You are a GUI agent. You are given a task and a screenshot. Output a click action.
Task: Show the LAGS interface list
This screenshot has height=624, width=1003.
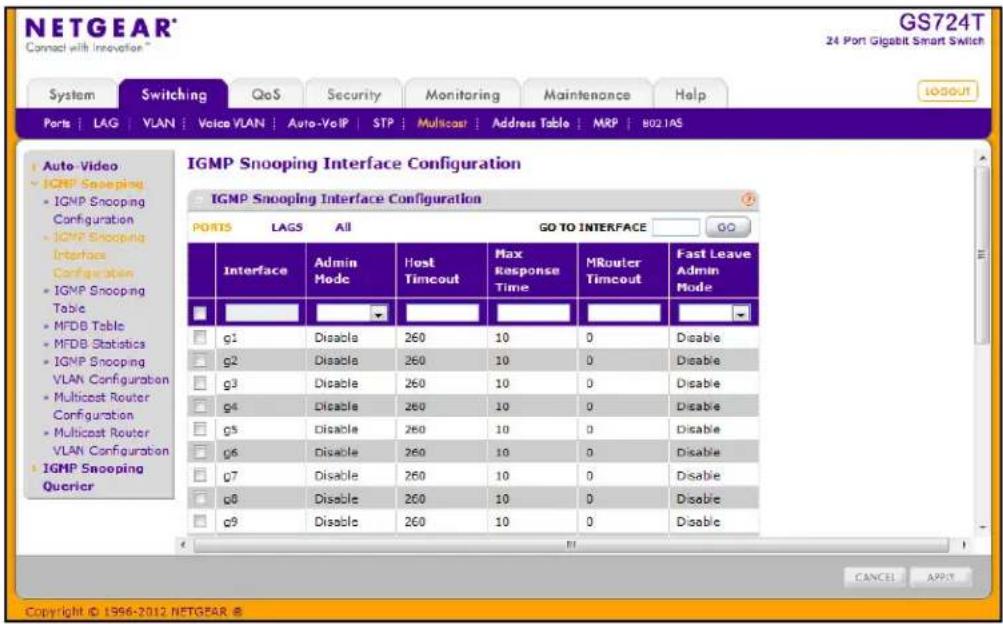tap(287, 228)
